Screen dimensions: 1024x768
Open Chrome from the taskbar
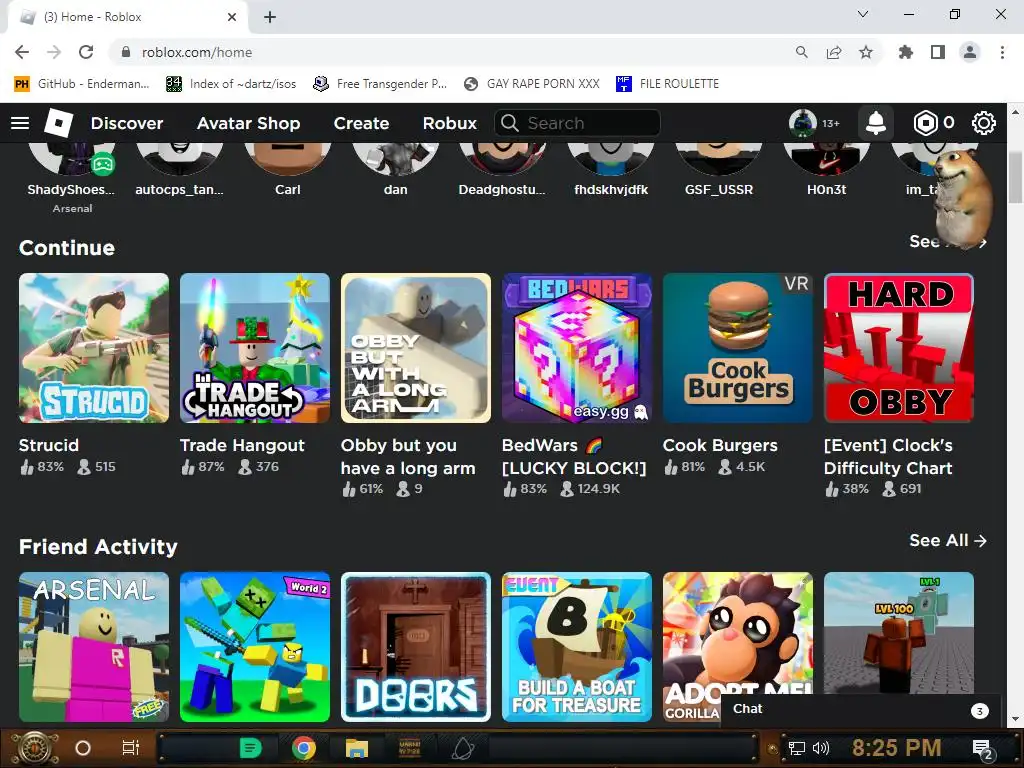(304, 748)
